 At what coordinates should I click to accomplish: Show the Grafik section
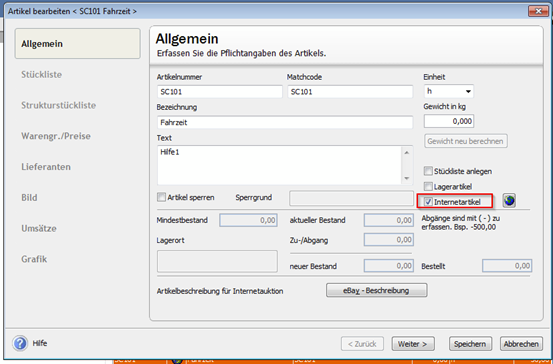tap(34, 259)
